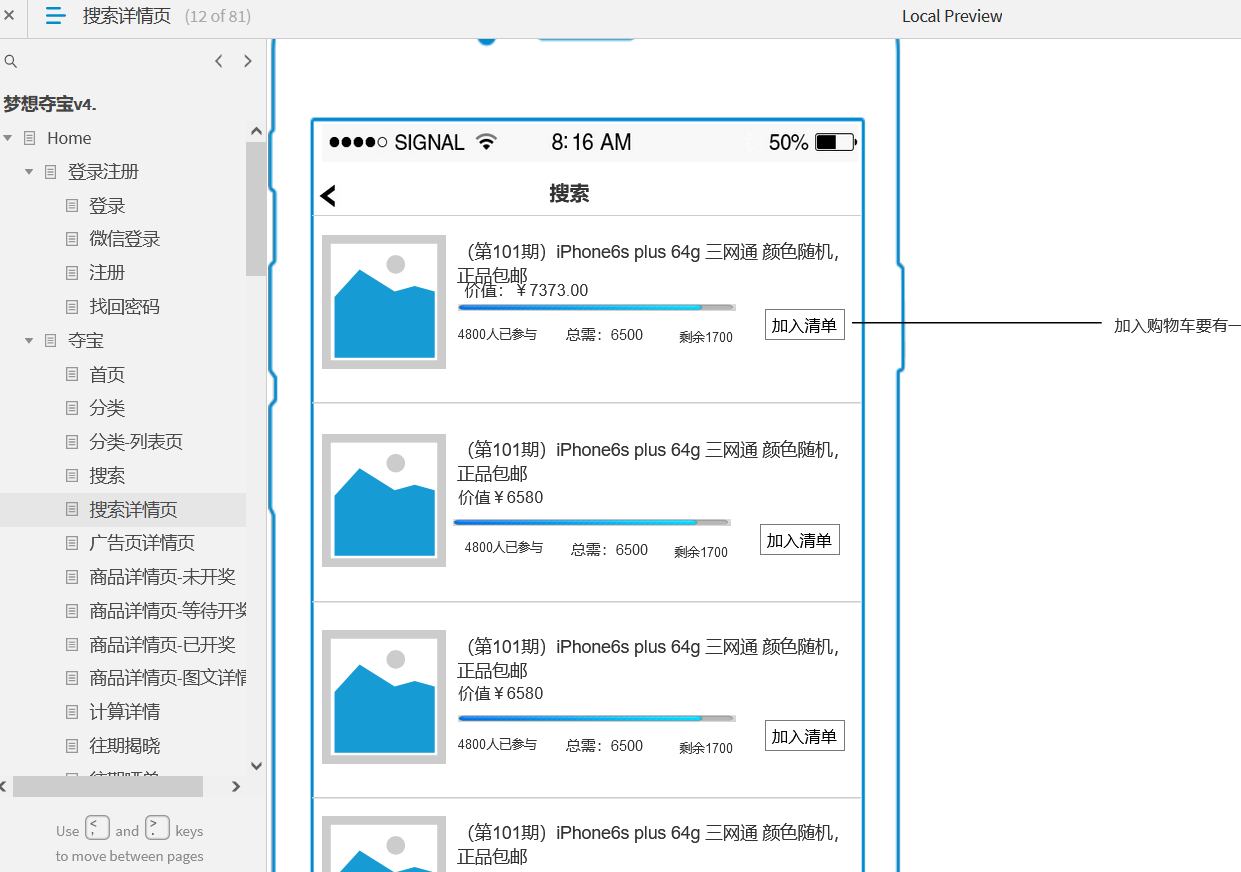Click the 价值: ¥7373.00 price text
Screen dimensions: 1241x872
pos(527,291)
